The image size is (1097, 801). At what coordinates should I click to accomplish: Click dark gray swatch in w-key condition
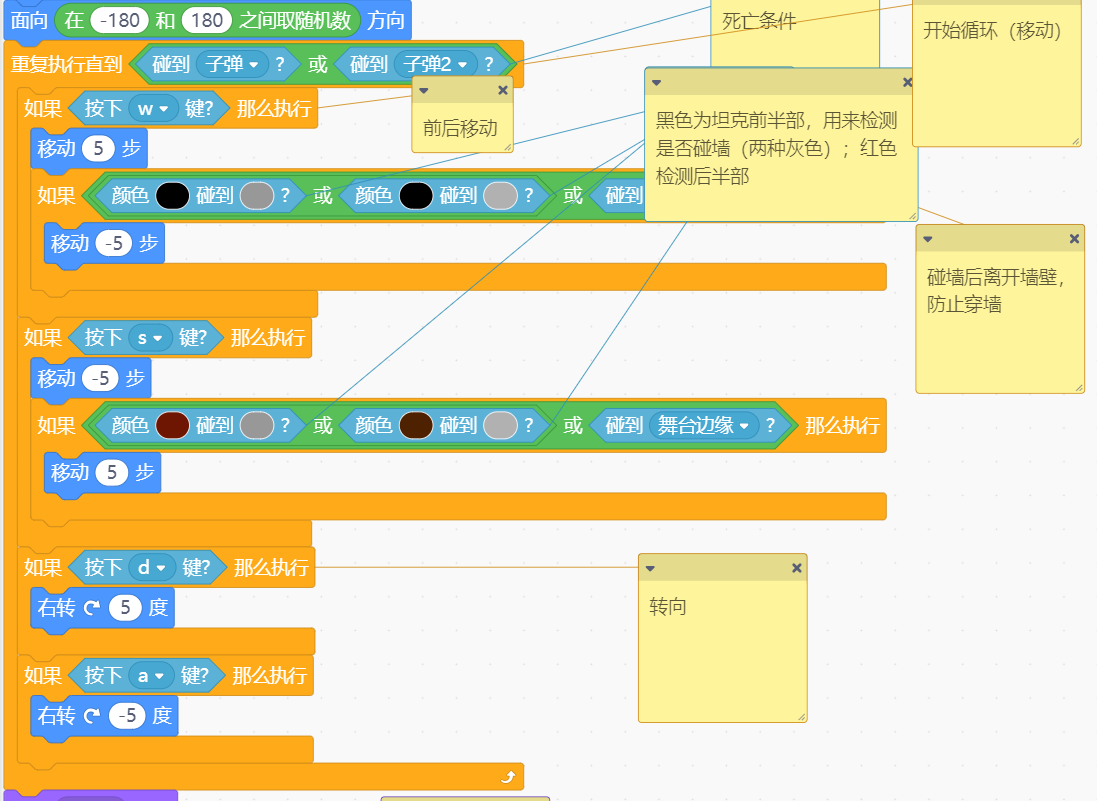pyautogui.click(x=257, y=196)
